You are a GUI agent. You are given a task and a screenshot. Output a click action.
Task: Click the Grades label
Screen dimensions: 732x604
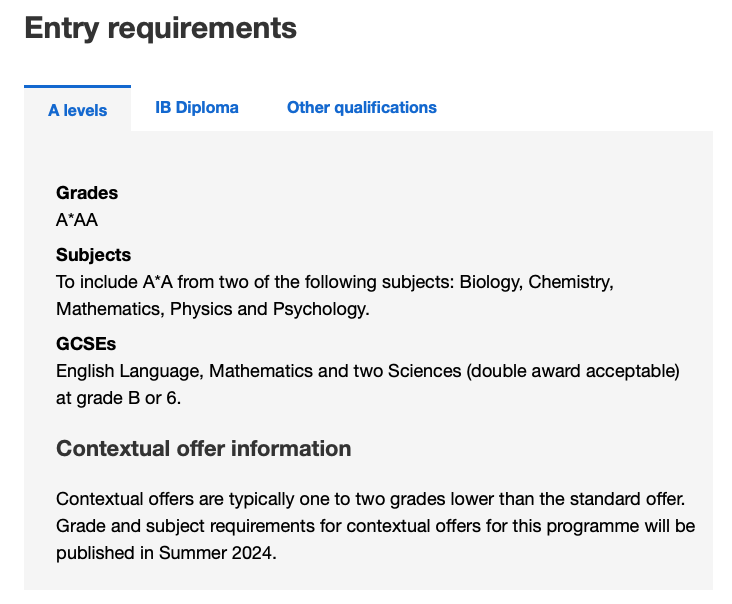[x=87, y=193]
